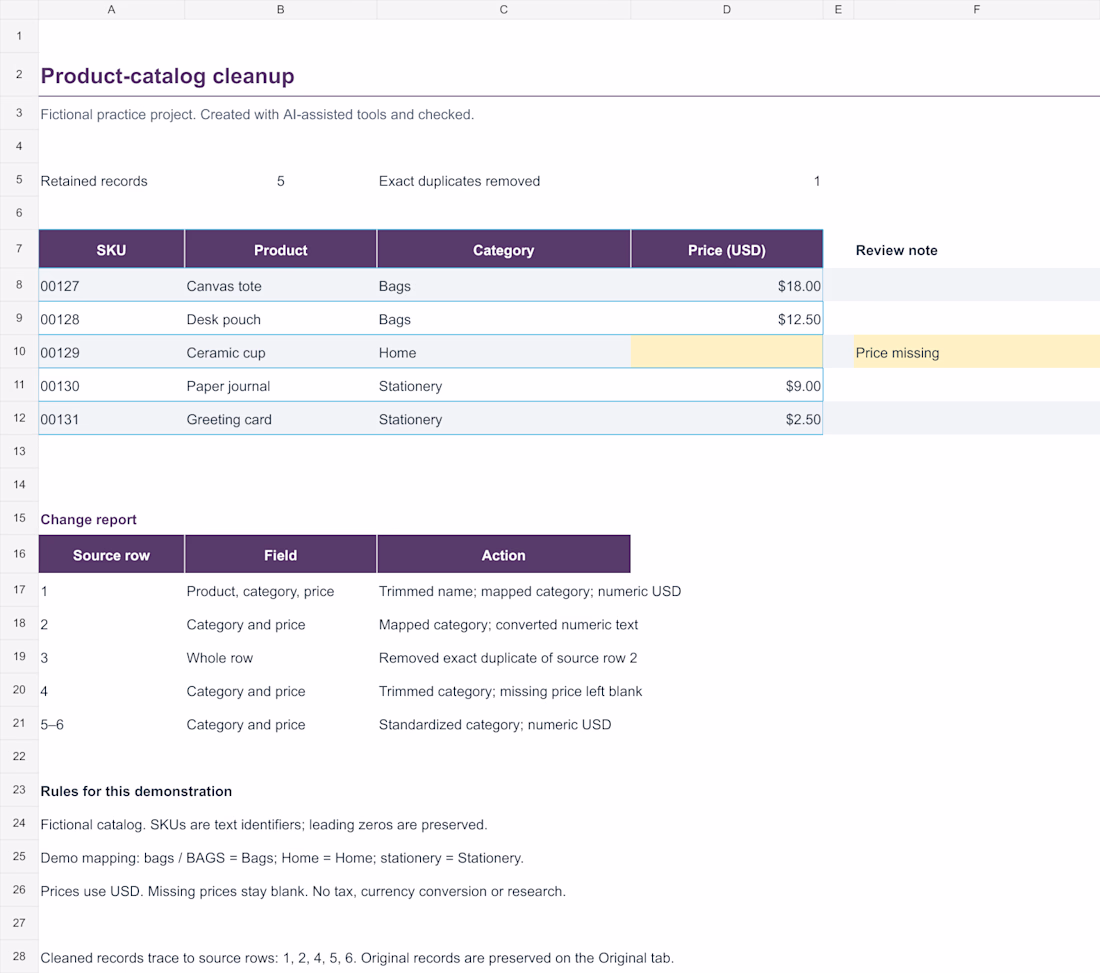Select Stationery category for Paper journal
Image resolution: width=1100 pixels, height=973 pixels.
click(x=504, y=386)
